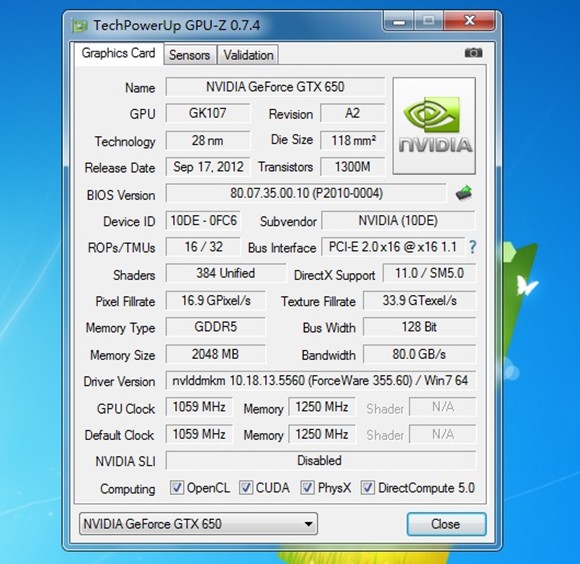Click the Bus Width field 128 Bit
Image resolution: width=580 pixels, height=564 pixels.
pos(419,327)
